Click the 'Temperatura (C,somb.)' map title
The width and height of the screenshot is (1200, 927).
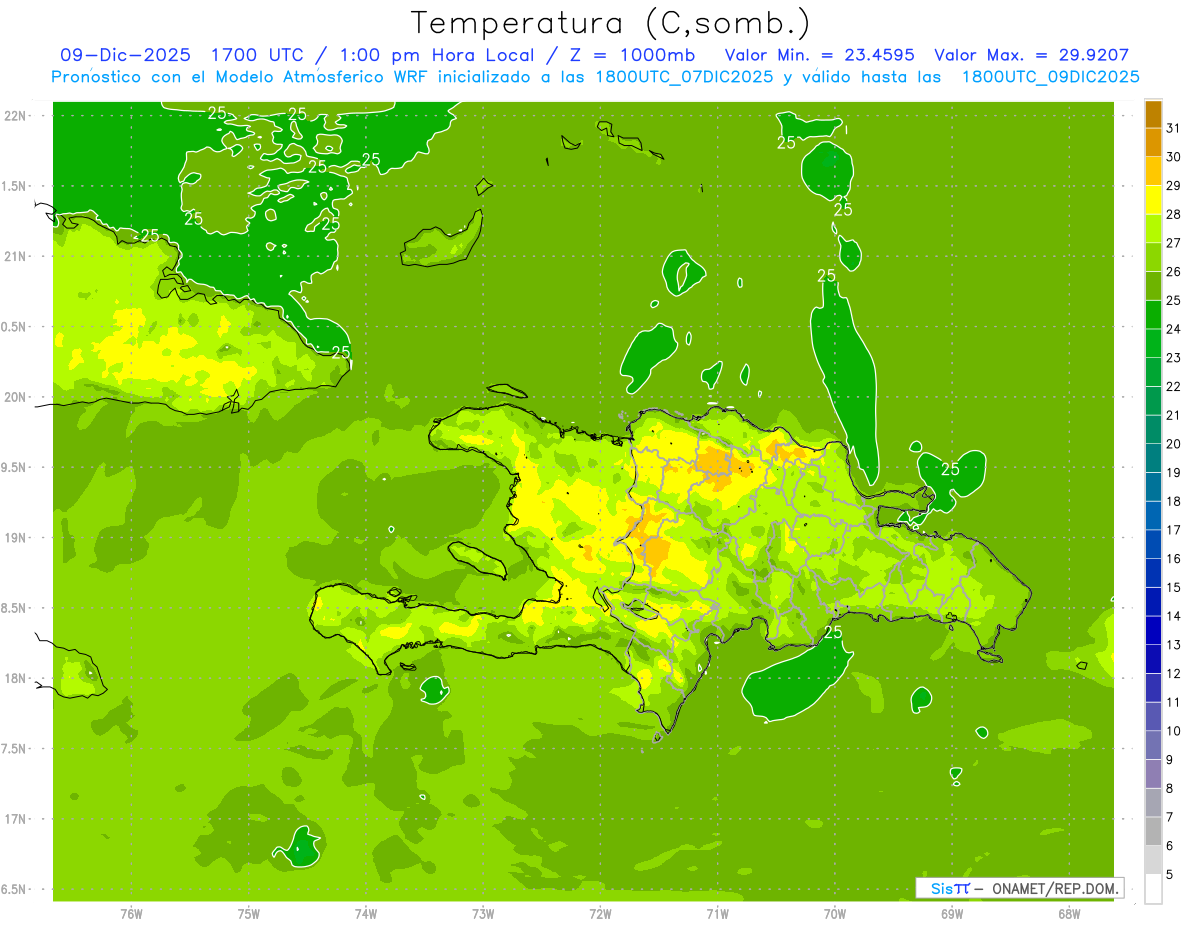click(x=610, y=23)
